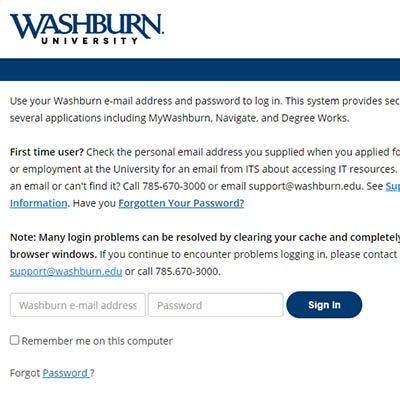Focus the Washburn e-mail address field
400x400 pixels.
tap(78, 305)
